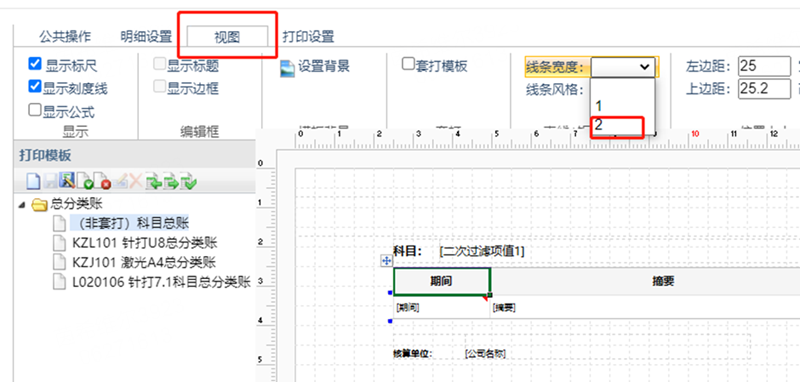This screenshot has height=382, width=800.
Task: Check the 套打模板 checkbox
Action: click(x=408, y=64)
